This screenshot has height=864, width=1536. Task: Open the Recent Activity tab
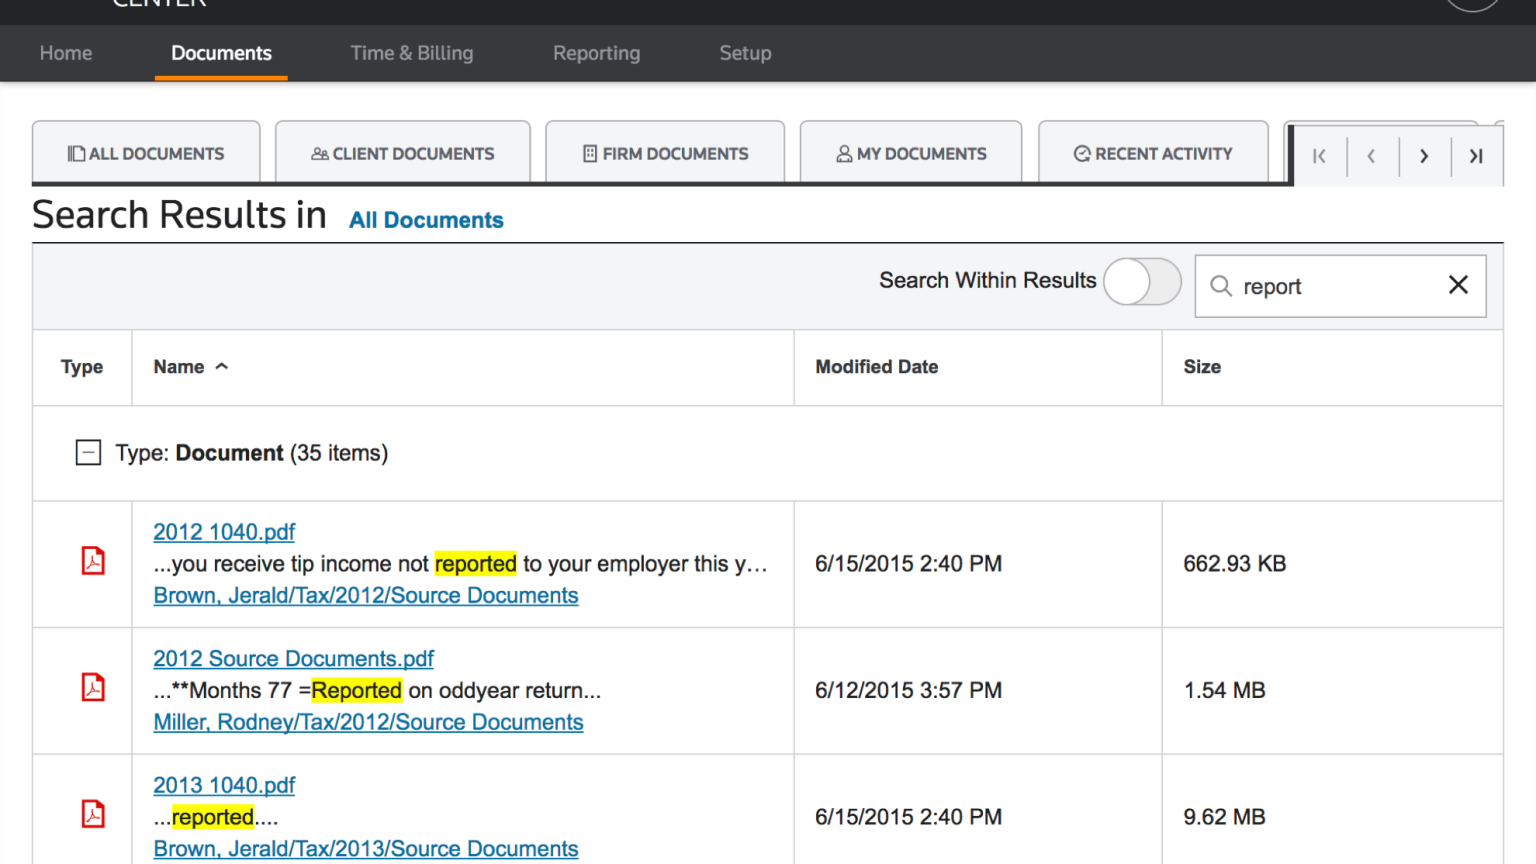pos(1153,153)
